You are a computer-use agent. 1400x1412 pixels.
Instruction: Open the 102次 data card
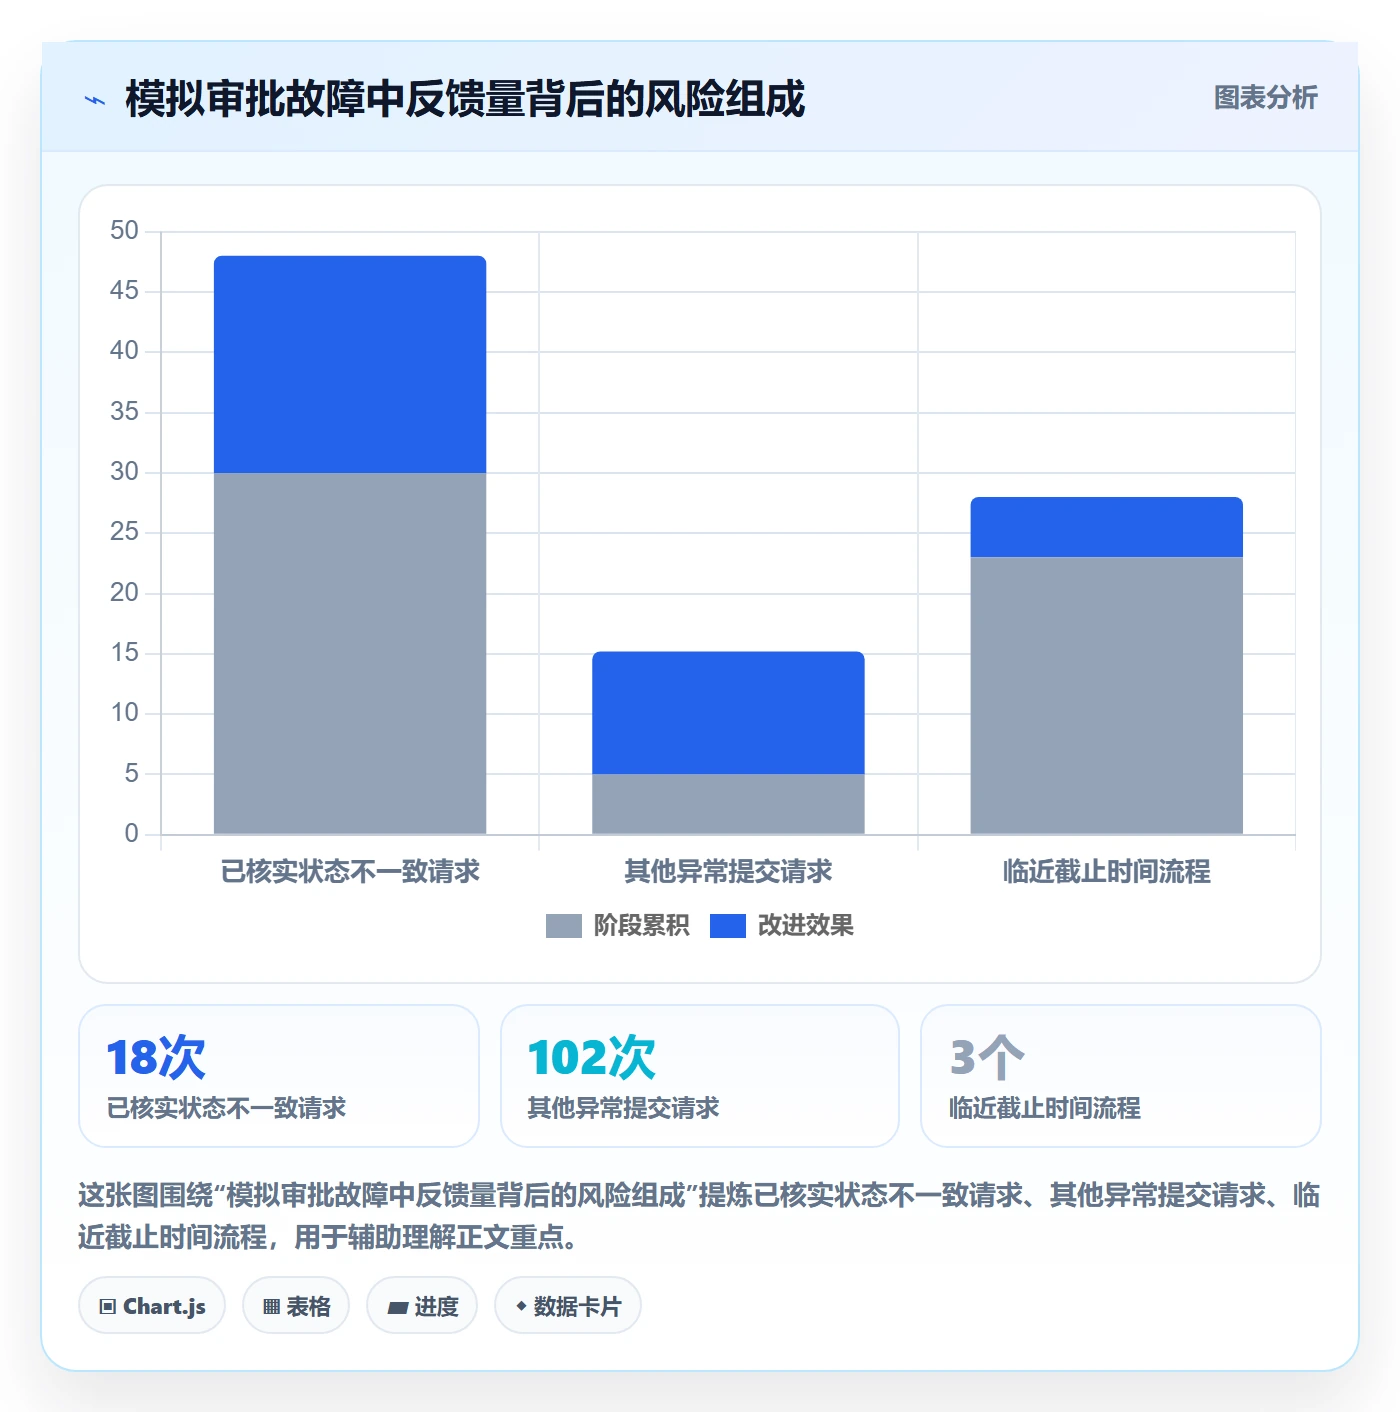click(x=700, y=1076)
